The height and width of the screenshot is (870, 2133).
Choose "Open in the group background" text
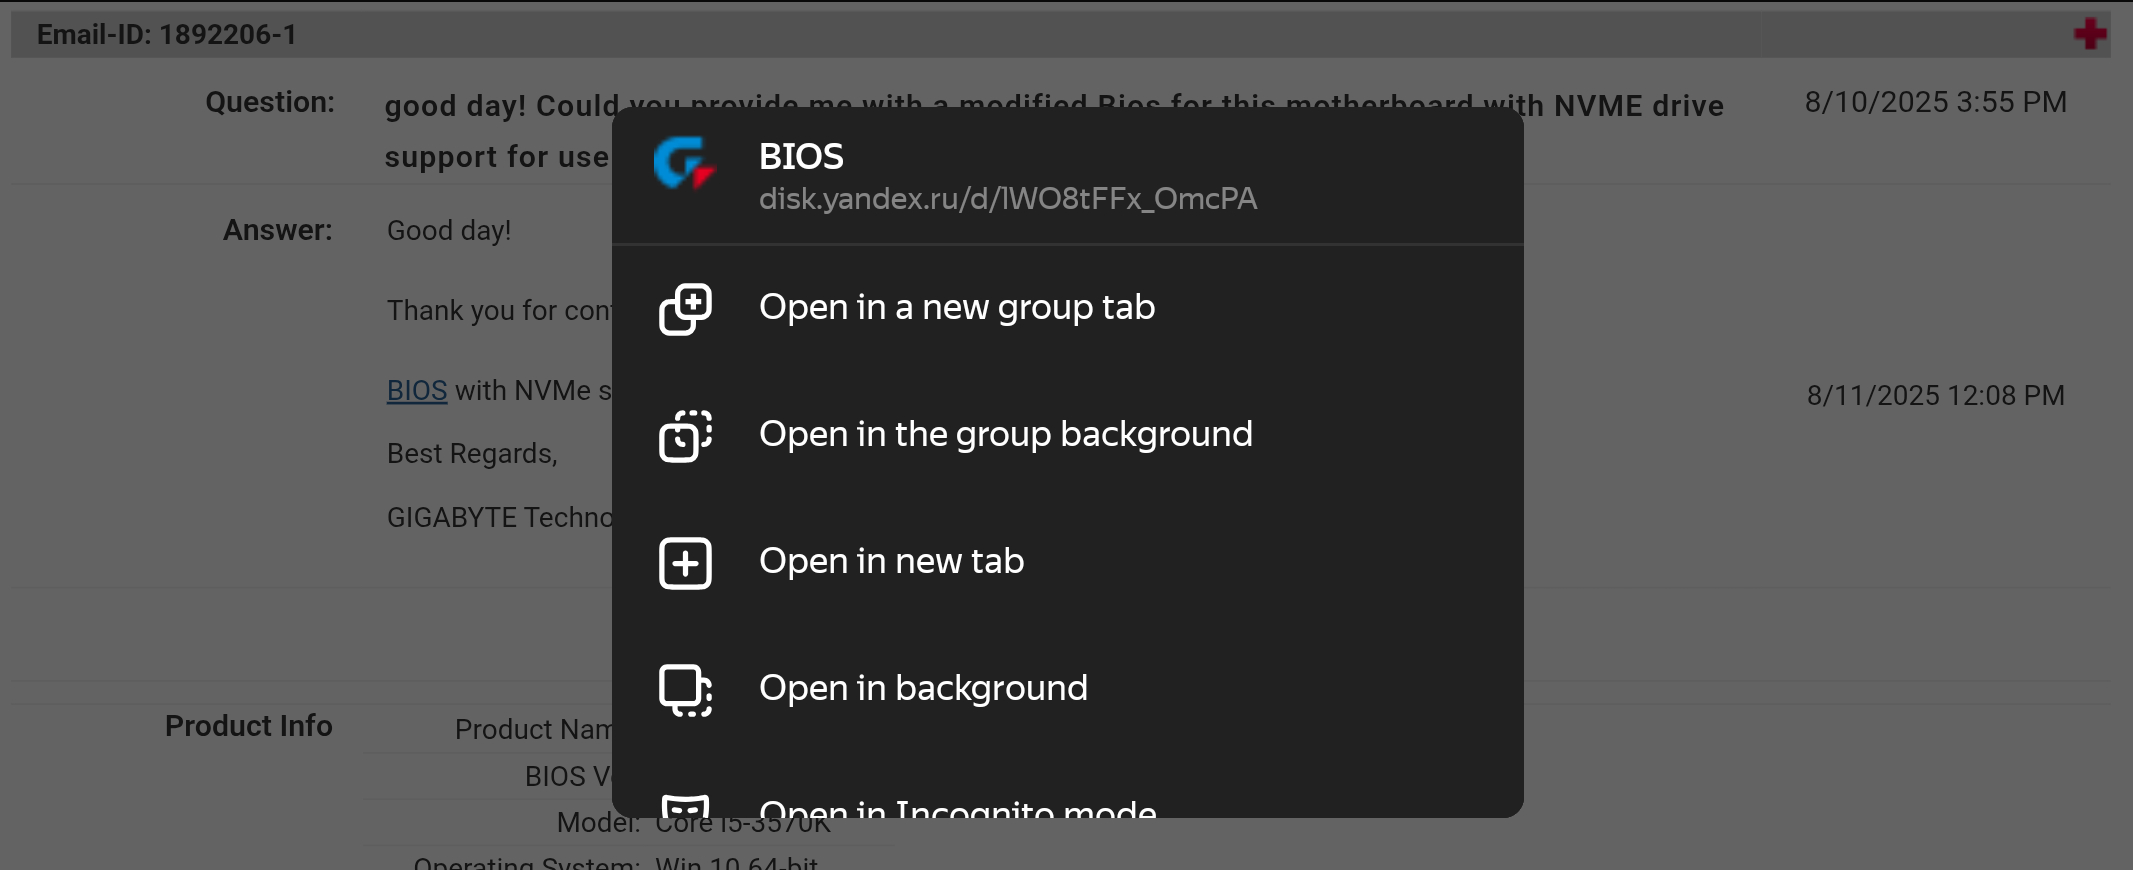click(1005, 434)
